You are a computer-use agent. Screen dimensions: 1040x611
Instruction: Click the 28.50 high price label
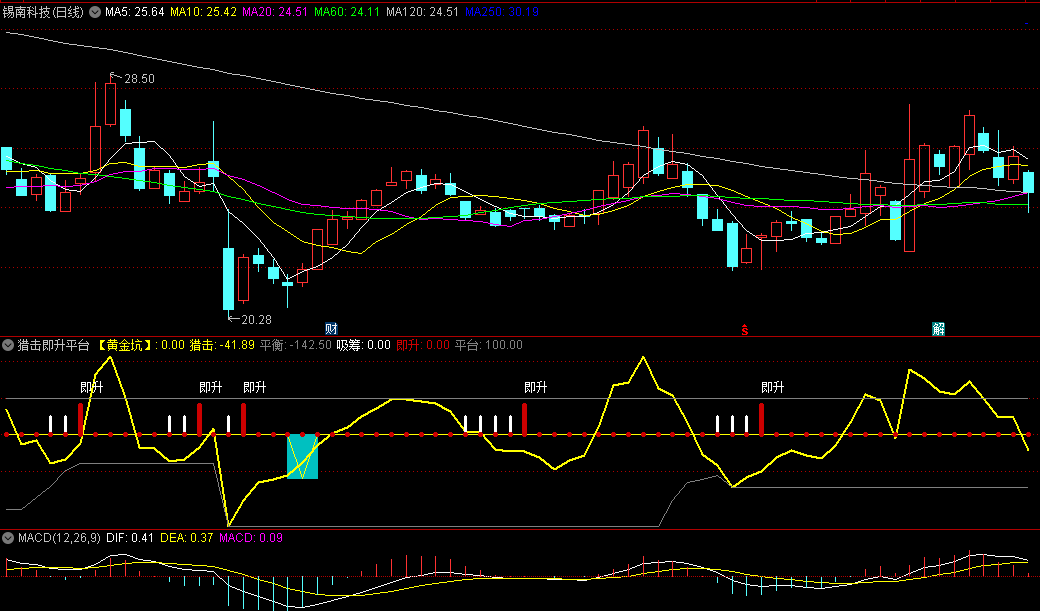click(139, 79)
